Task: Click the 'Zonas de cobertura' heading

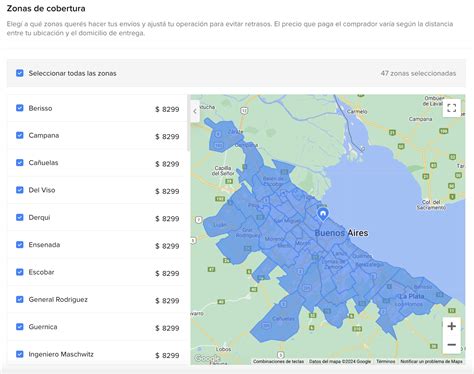Action: 46,8
